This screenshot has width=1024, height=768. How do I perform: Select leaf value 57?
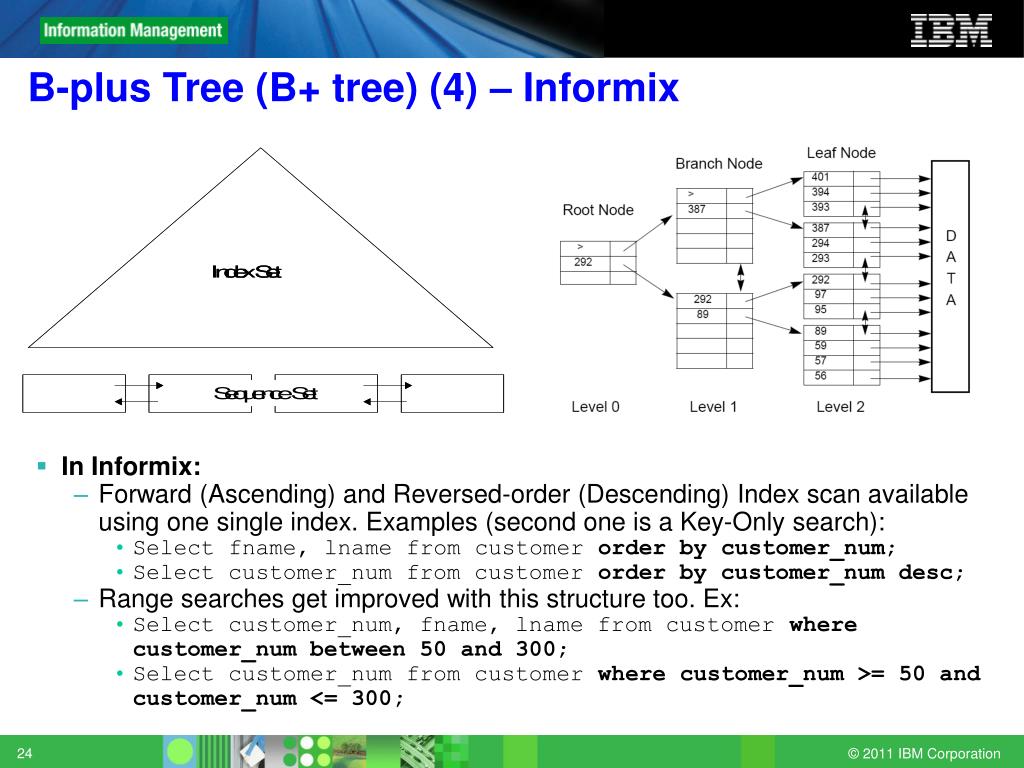click(x=820, y=360)
